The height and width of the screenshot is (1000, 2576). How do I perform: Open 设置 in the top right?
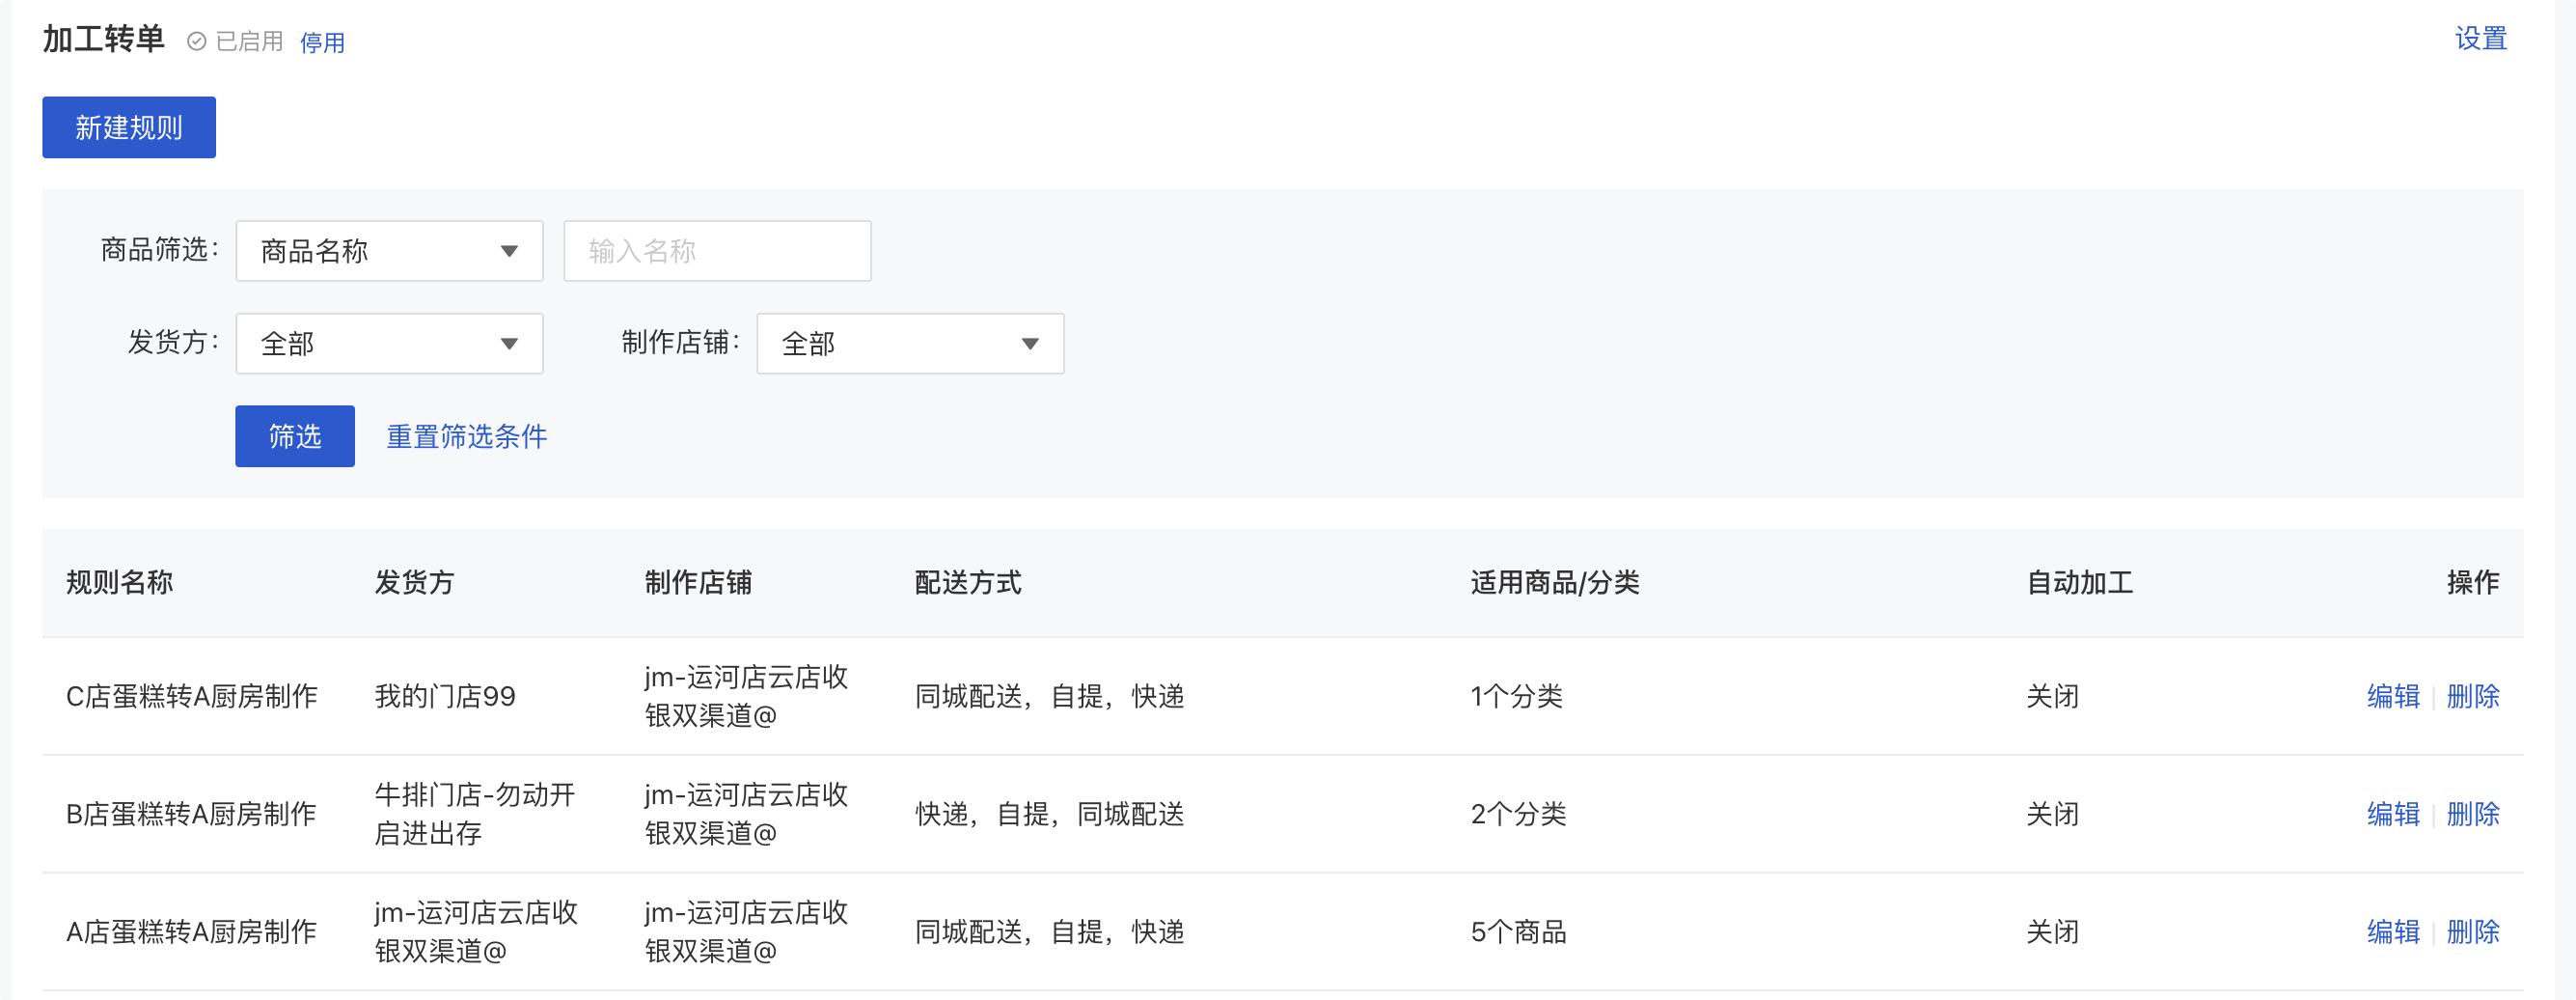2480,39
